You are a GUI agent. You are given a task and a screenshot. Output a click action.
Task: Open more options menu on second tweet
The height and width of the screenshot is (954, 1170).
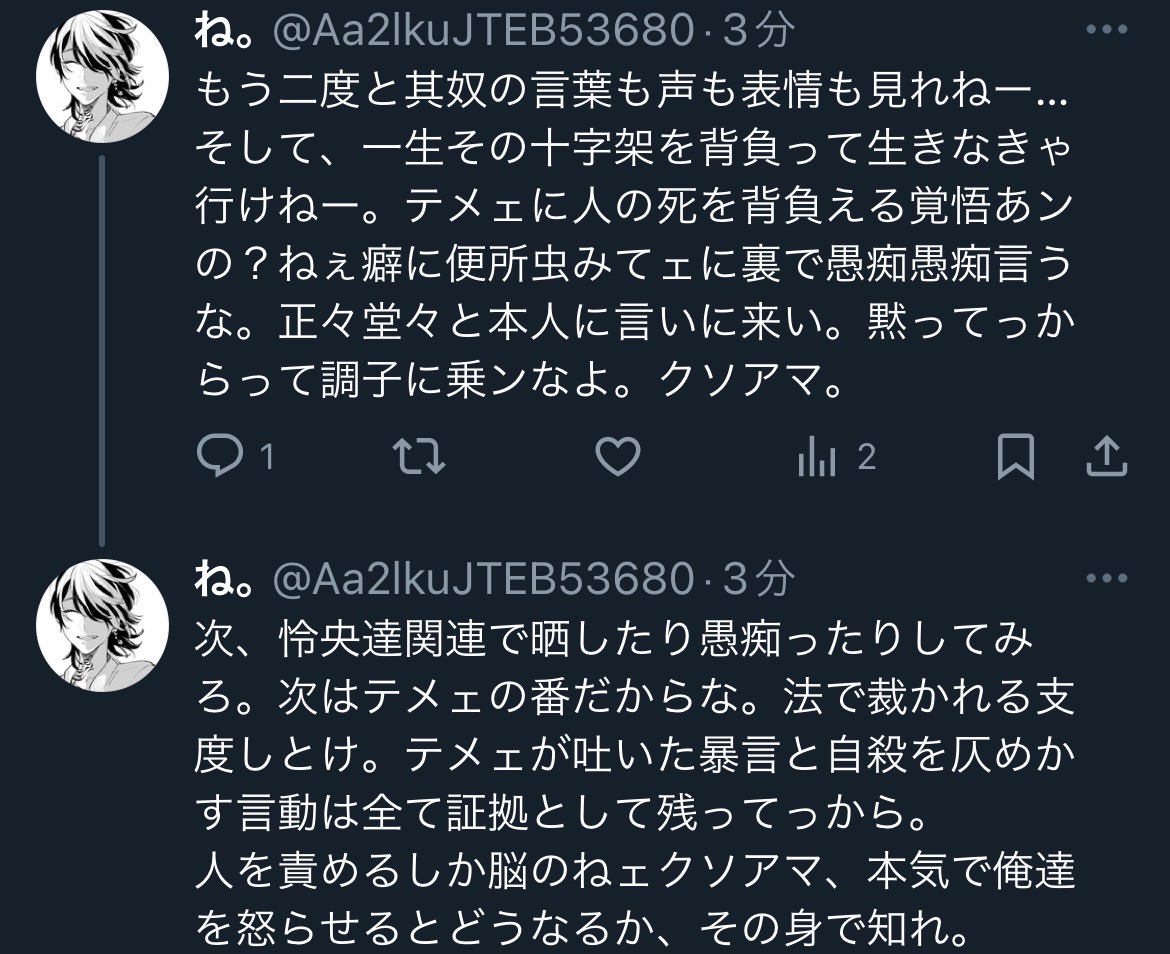pyautogui.click(x=1107, y=578)
